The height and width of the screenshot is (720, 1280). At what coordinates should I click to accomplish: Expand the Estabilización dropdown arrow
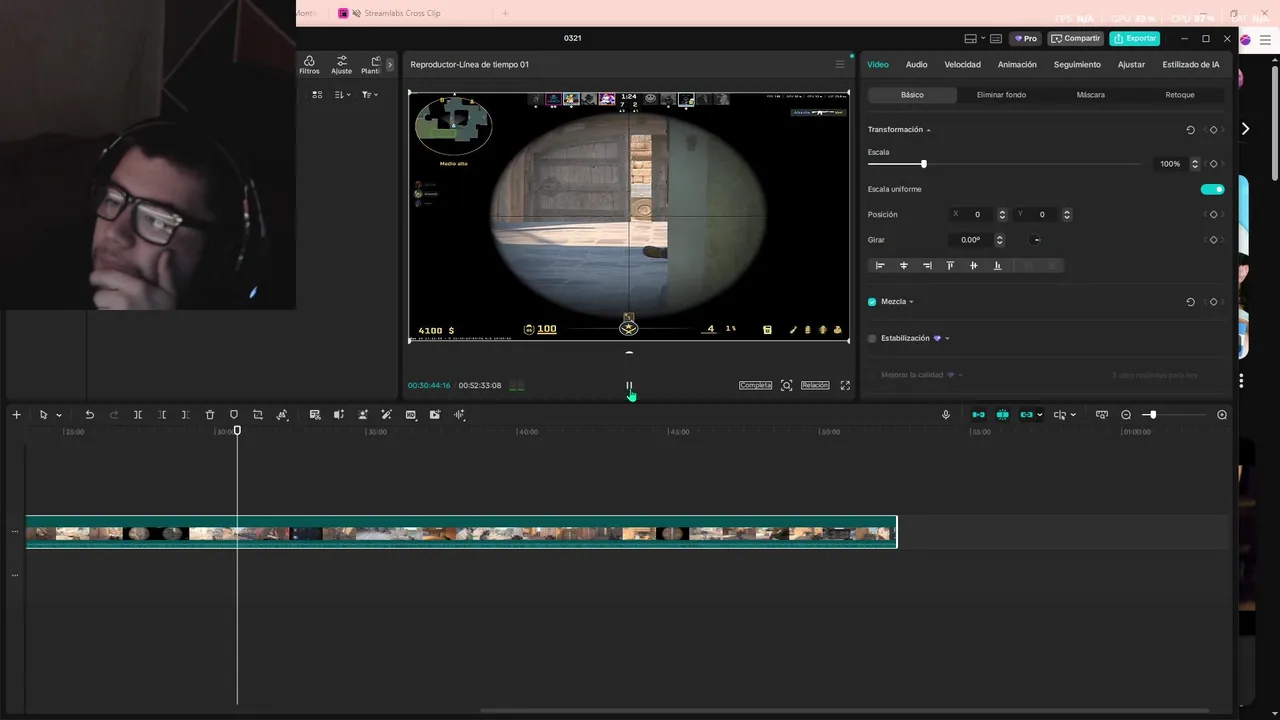coord(947,338)
